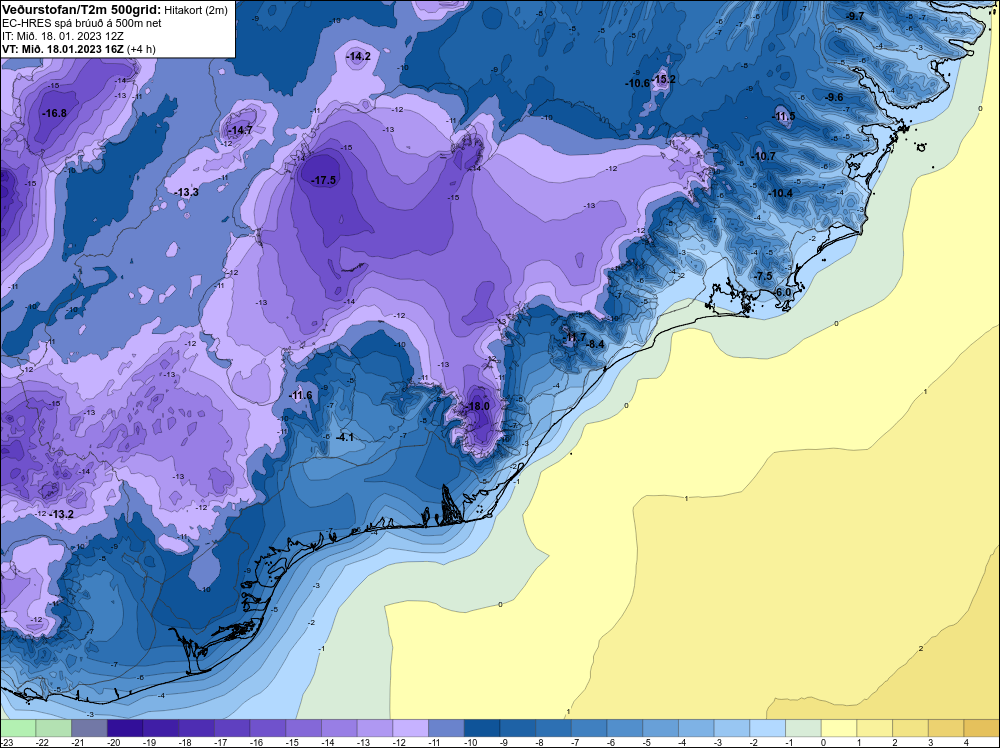Screen dimensions: 1000x748
Task: Click the -6.0 value near the coast
Action: coord(782,292)
